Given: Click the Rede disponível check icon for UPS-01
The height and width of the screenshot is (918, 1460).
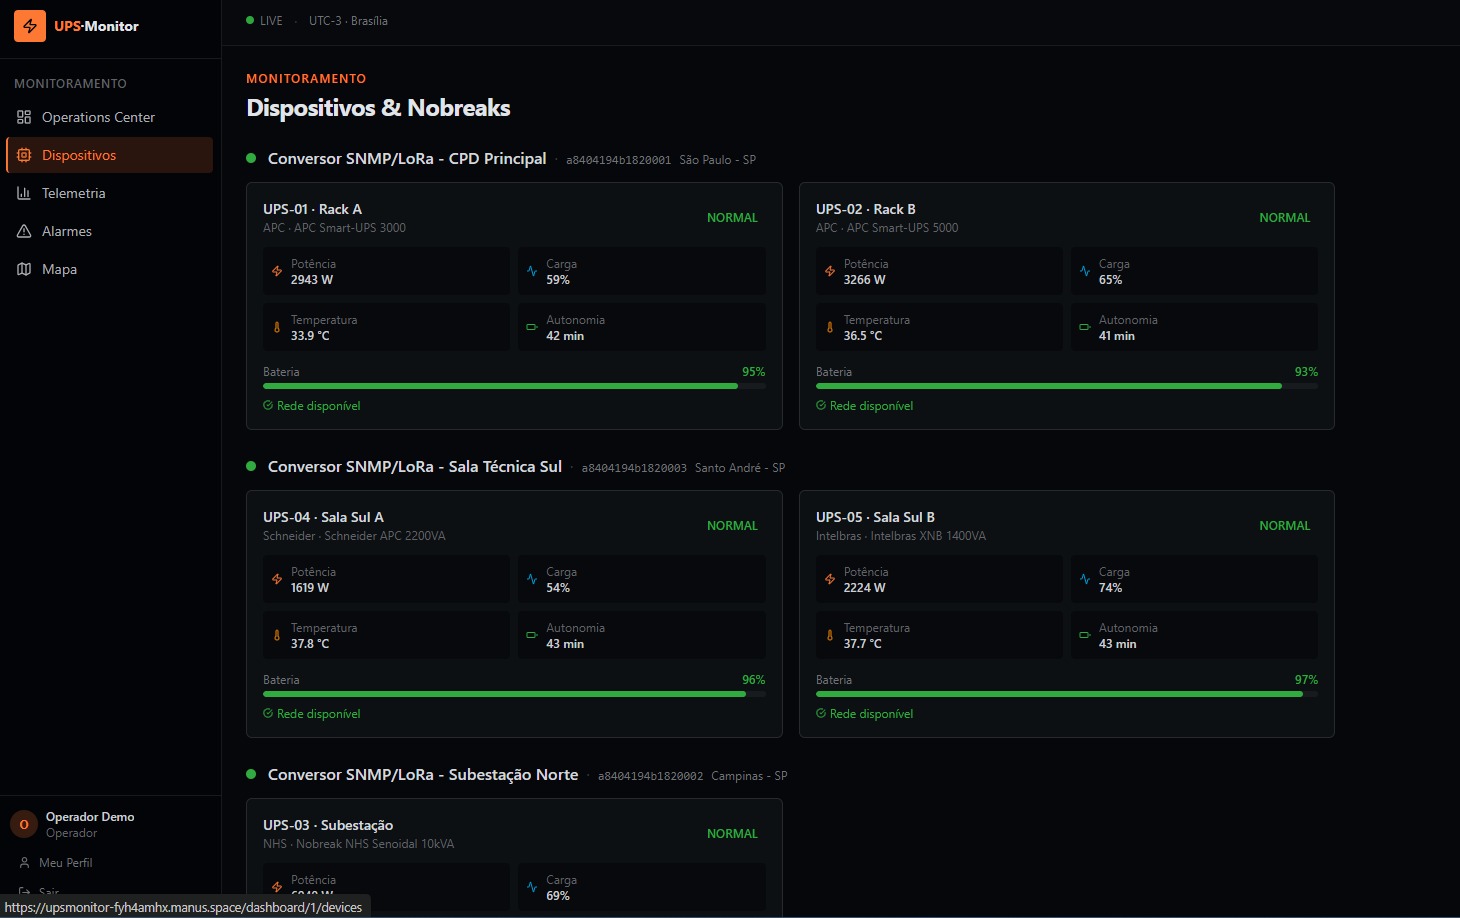Looking at the screenshot, I should pyautogui.click(x=268, y=406).
